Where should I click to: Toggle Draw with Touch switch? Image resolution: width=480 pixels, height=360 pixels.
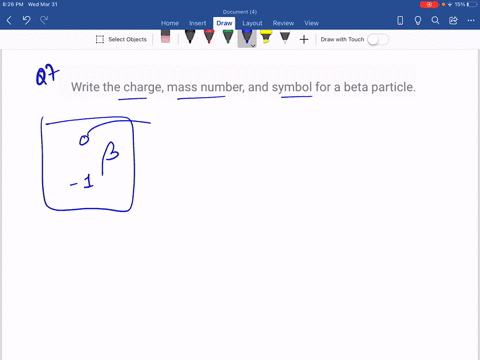(x=378, y=39)
